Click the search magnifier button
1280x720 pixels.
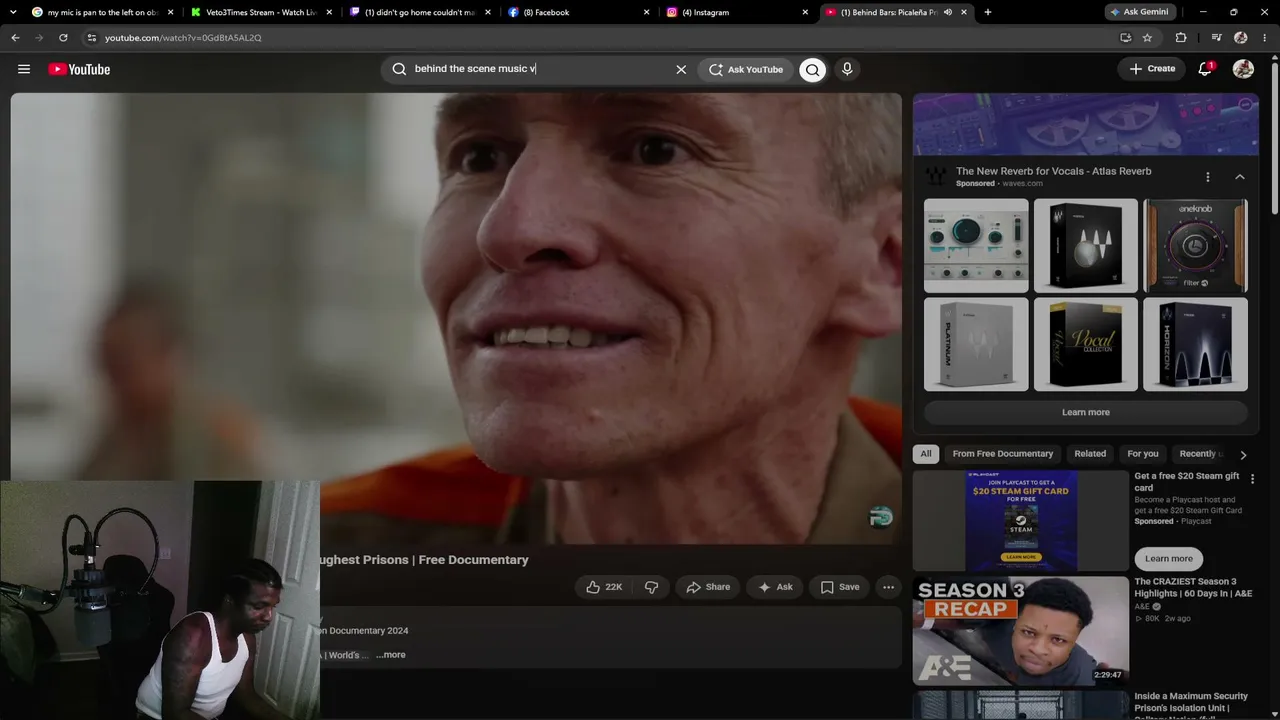(x=812, y=69)
